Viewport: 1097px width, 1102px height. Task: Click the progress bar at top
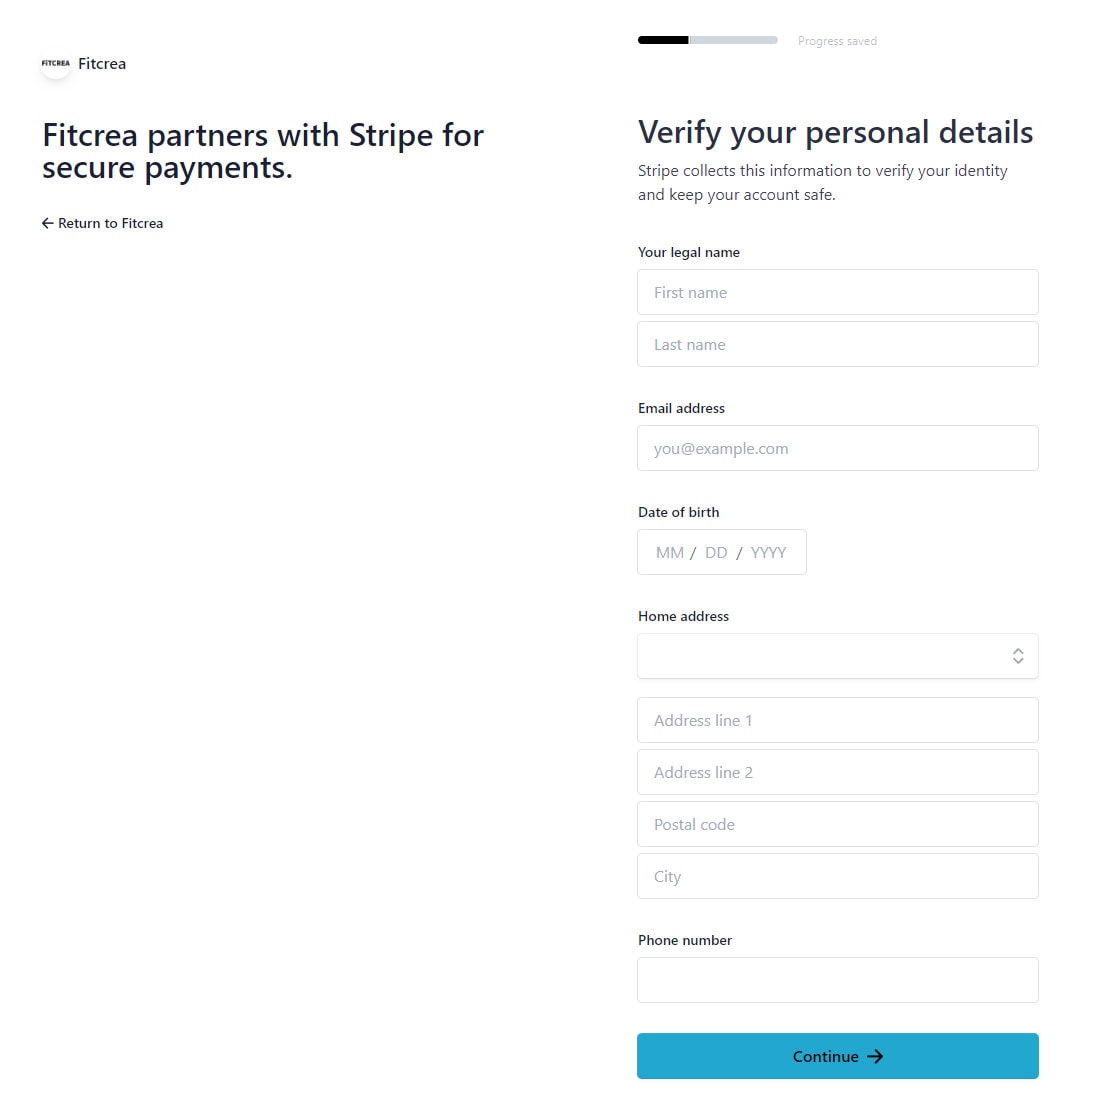pyautogui.click(x=708, y=40)
